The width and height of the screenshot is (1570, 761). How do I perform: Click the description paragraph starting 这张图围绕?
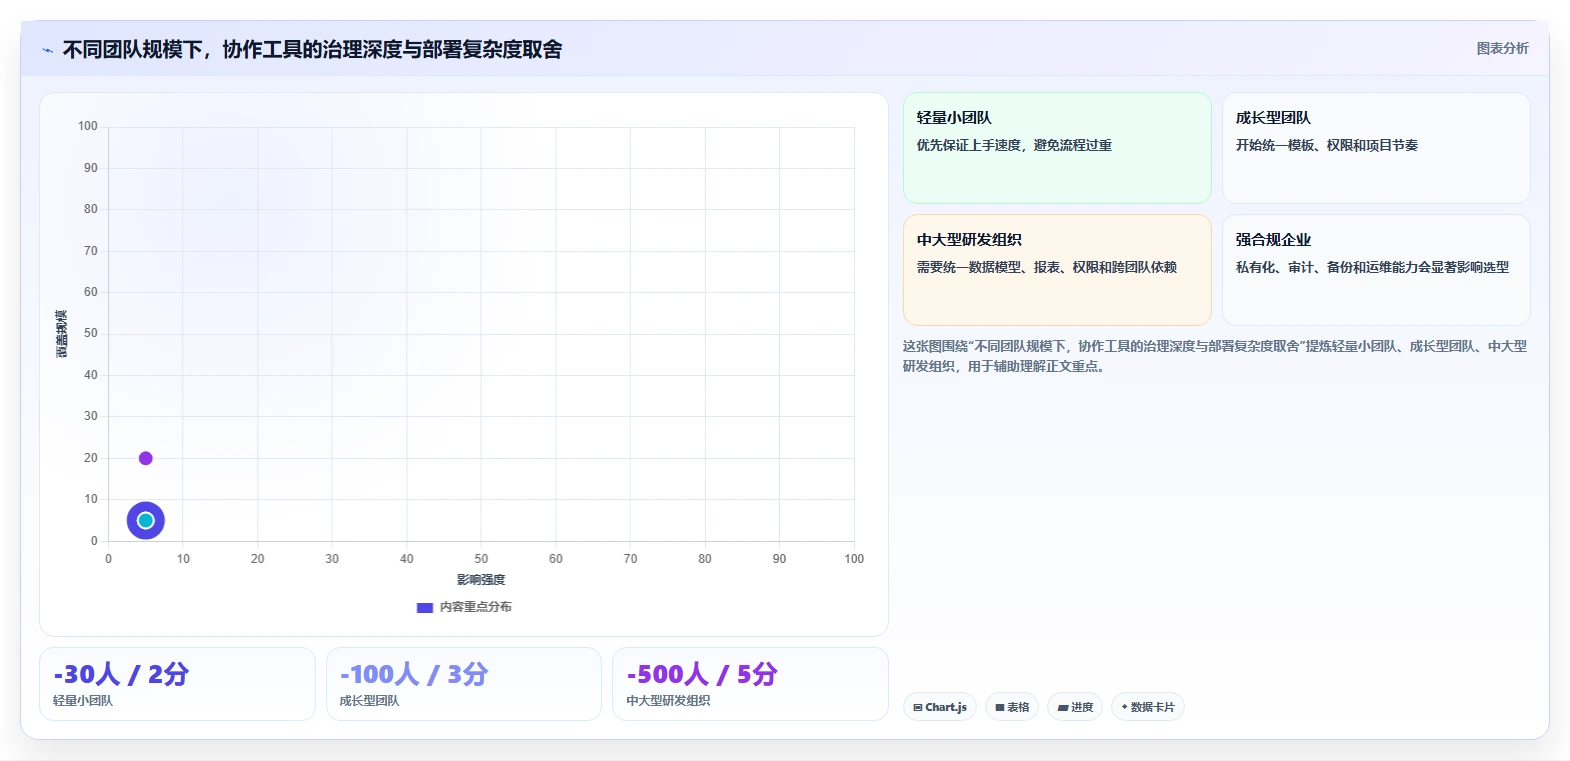click(x=1215, y=356)
